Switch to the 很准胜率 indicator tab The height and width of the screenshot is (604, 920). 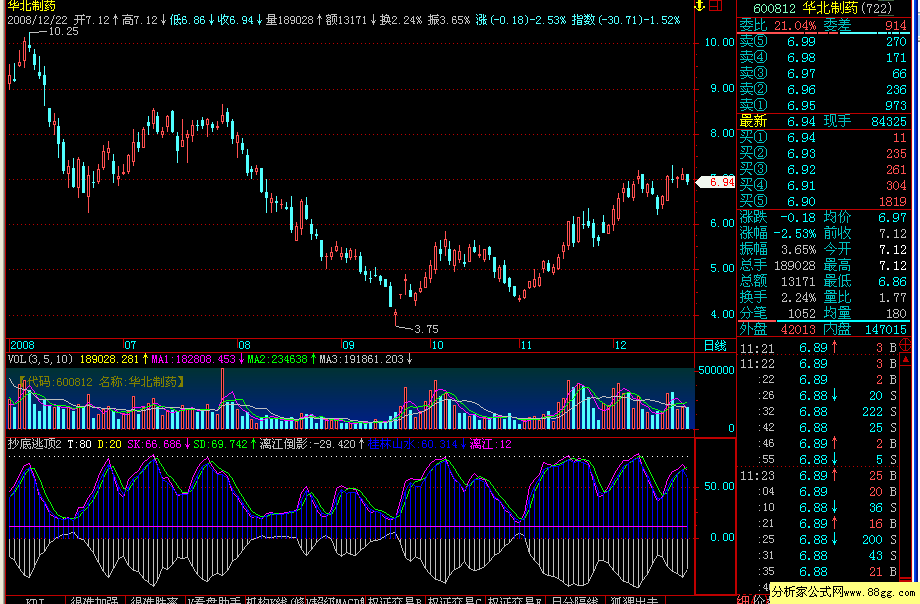tap(154, 600)
